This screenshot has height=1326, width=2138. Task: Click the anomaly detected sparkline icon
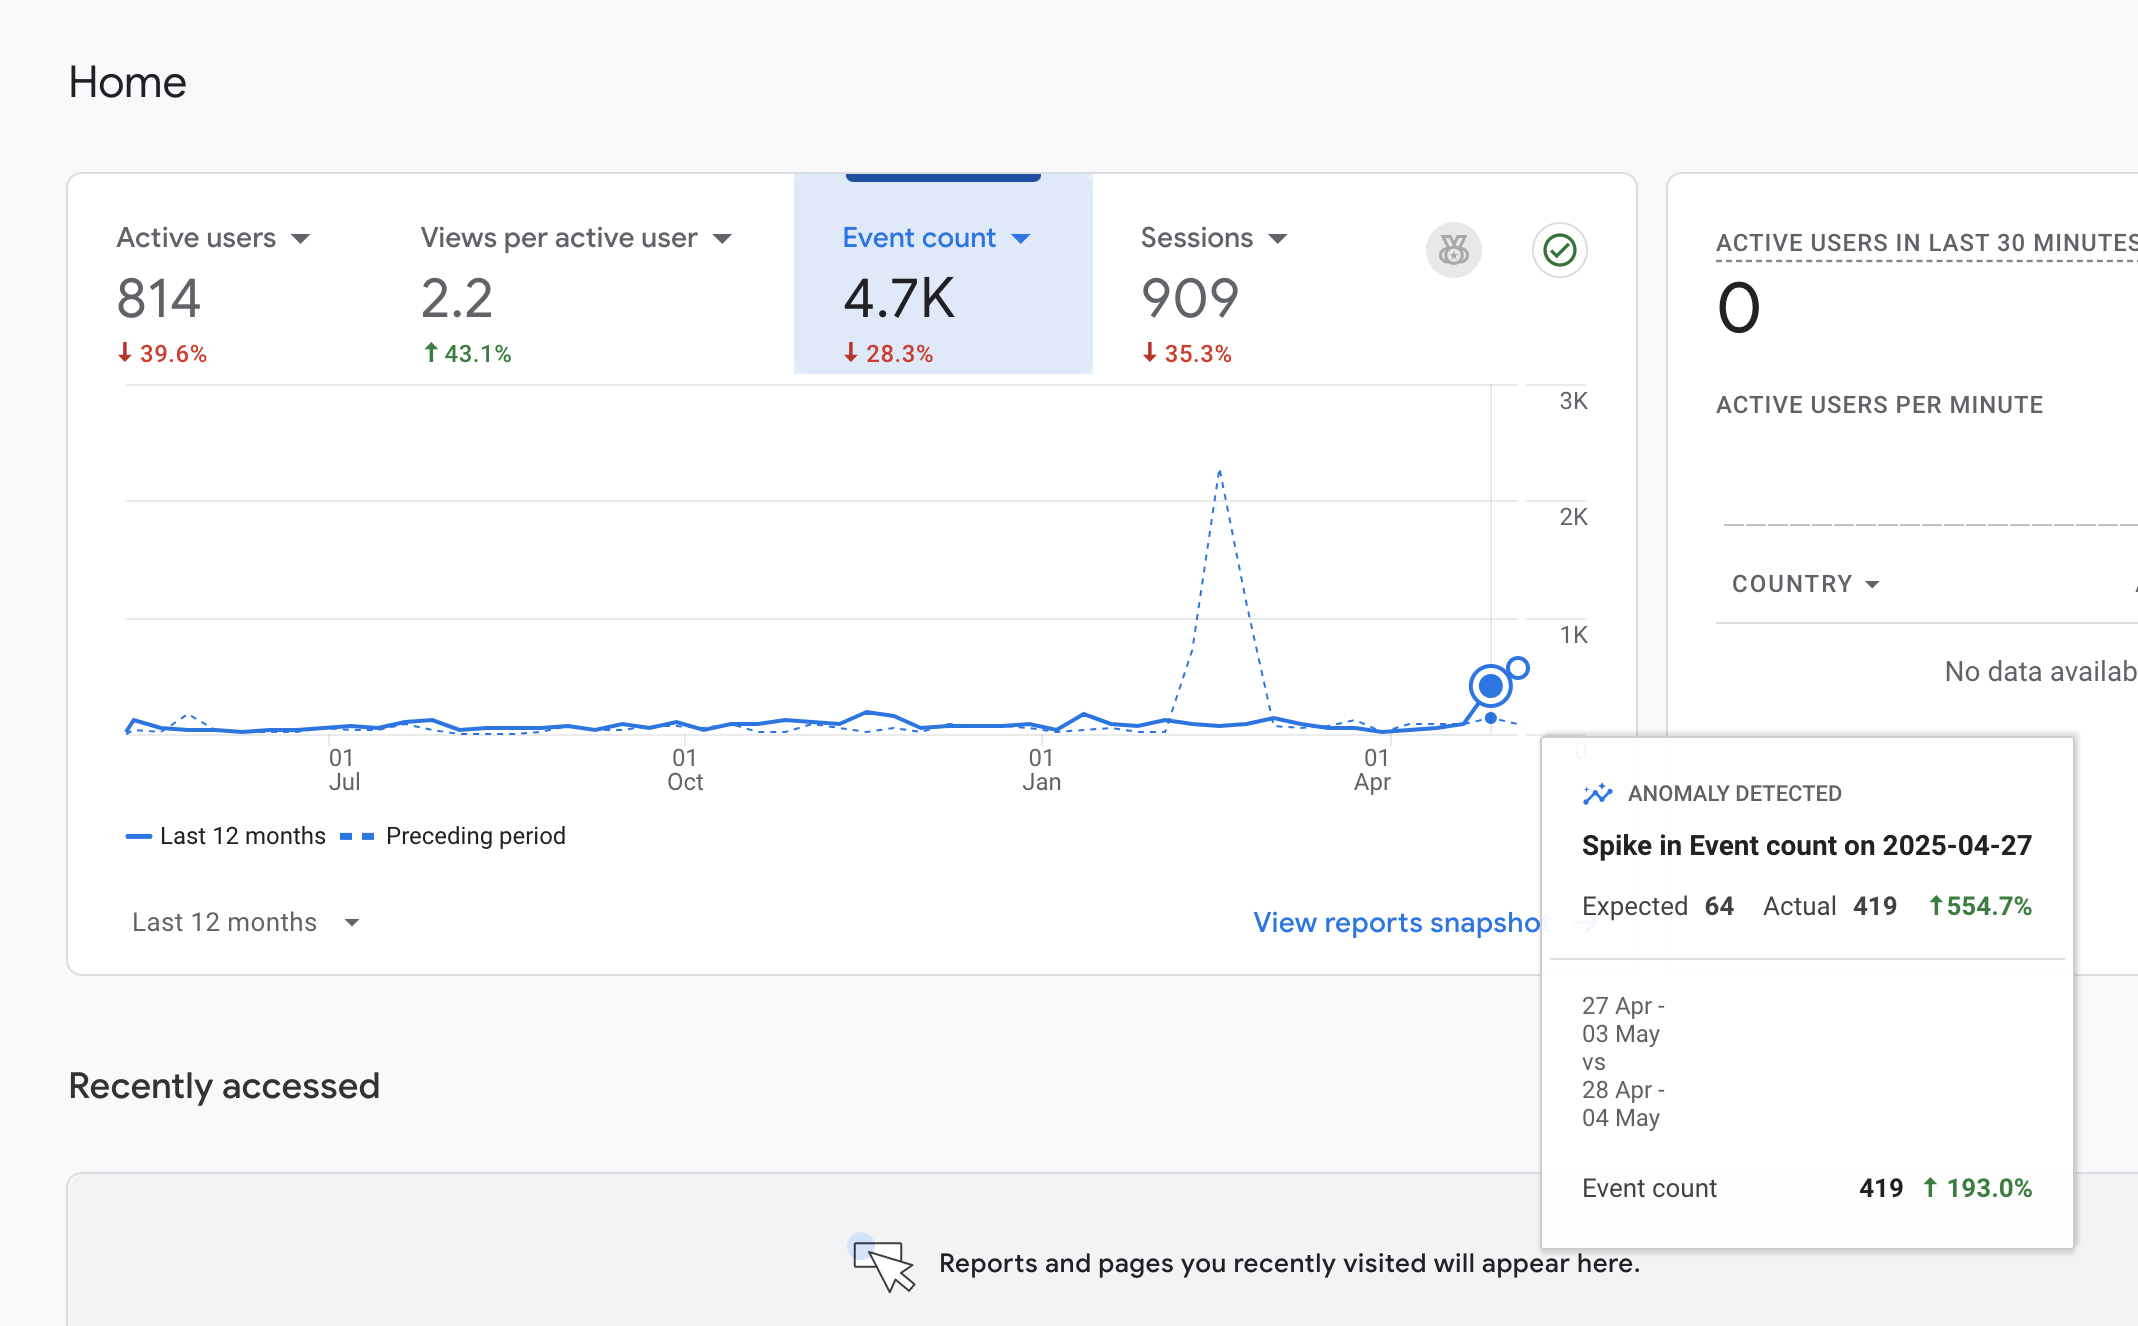tap(1597, 794)
